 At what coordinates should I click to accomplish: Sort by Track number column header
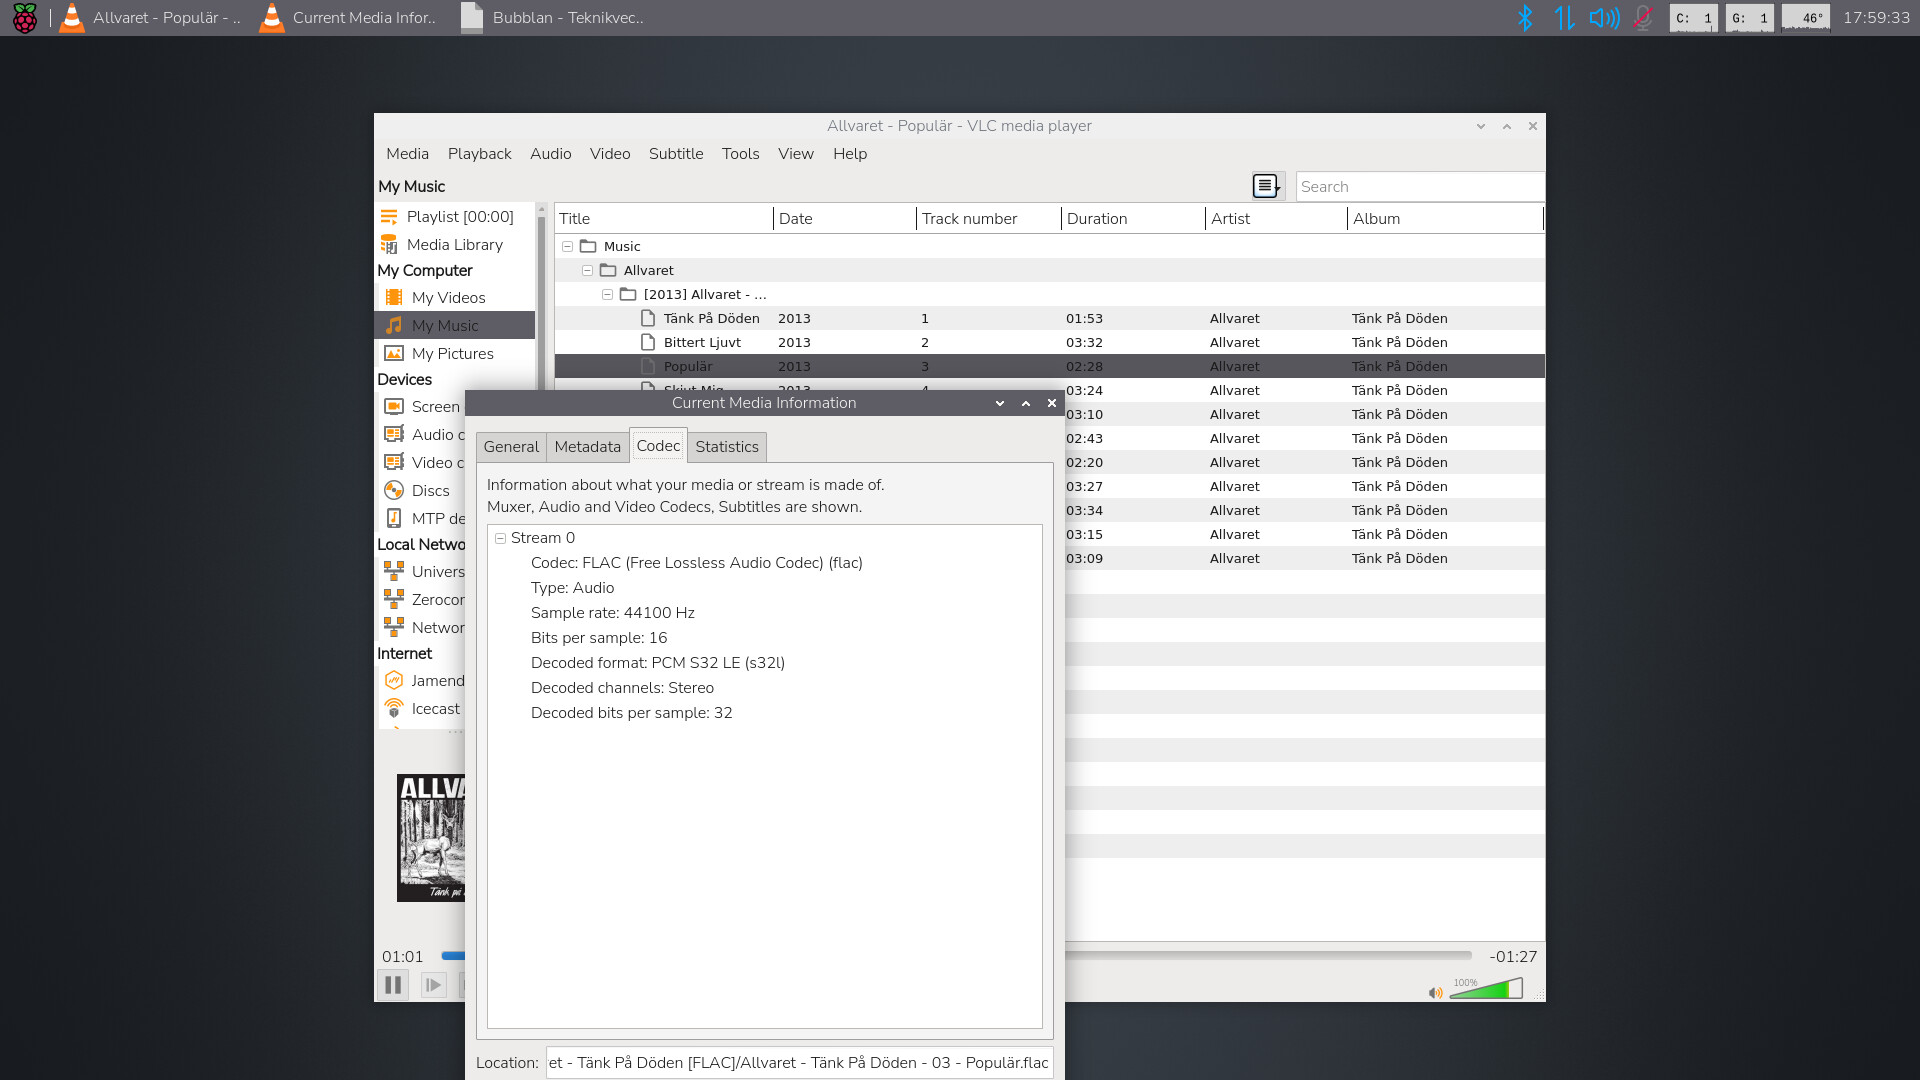pyautogui.click(x=989, y=219)
